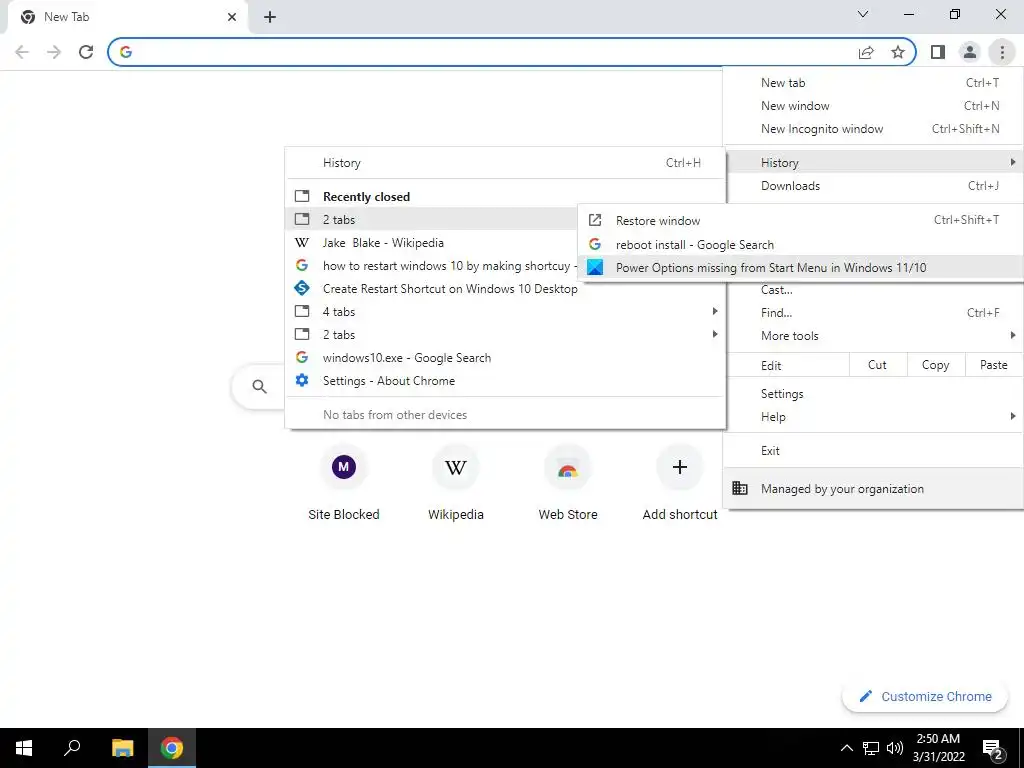Reopen Jake Blake - Wikipedia
The width and height of the screenshot is (1024, 768).
tap(432, 243)
